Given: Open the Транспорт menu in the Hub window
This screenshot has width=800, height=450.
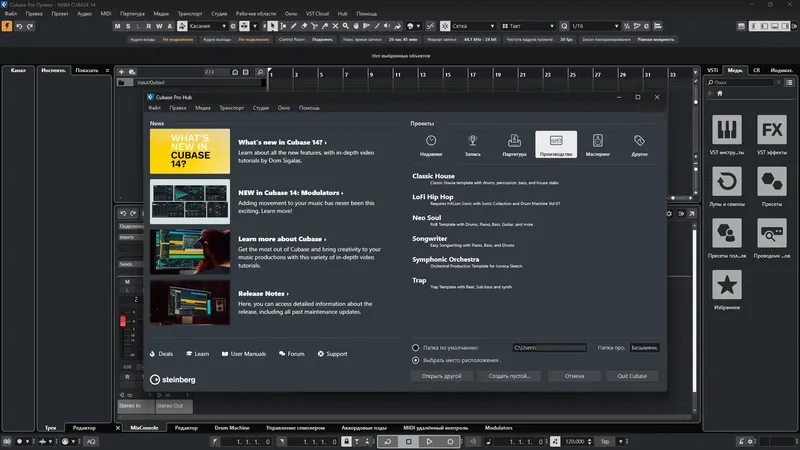Looking at the screenshot, I should coord(231,107).
